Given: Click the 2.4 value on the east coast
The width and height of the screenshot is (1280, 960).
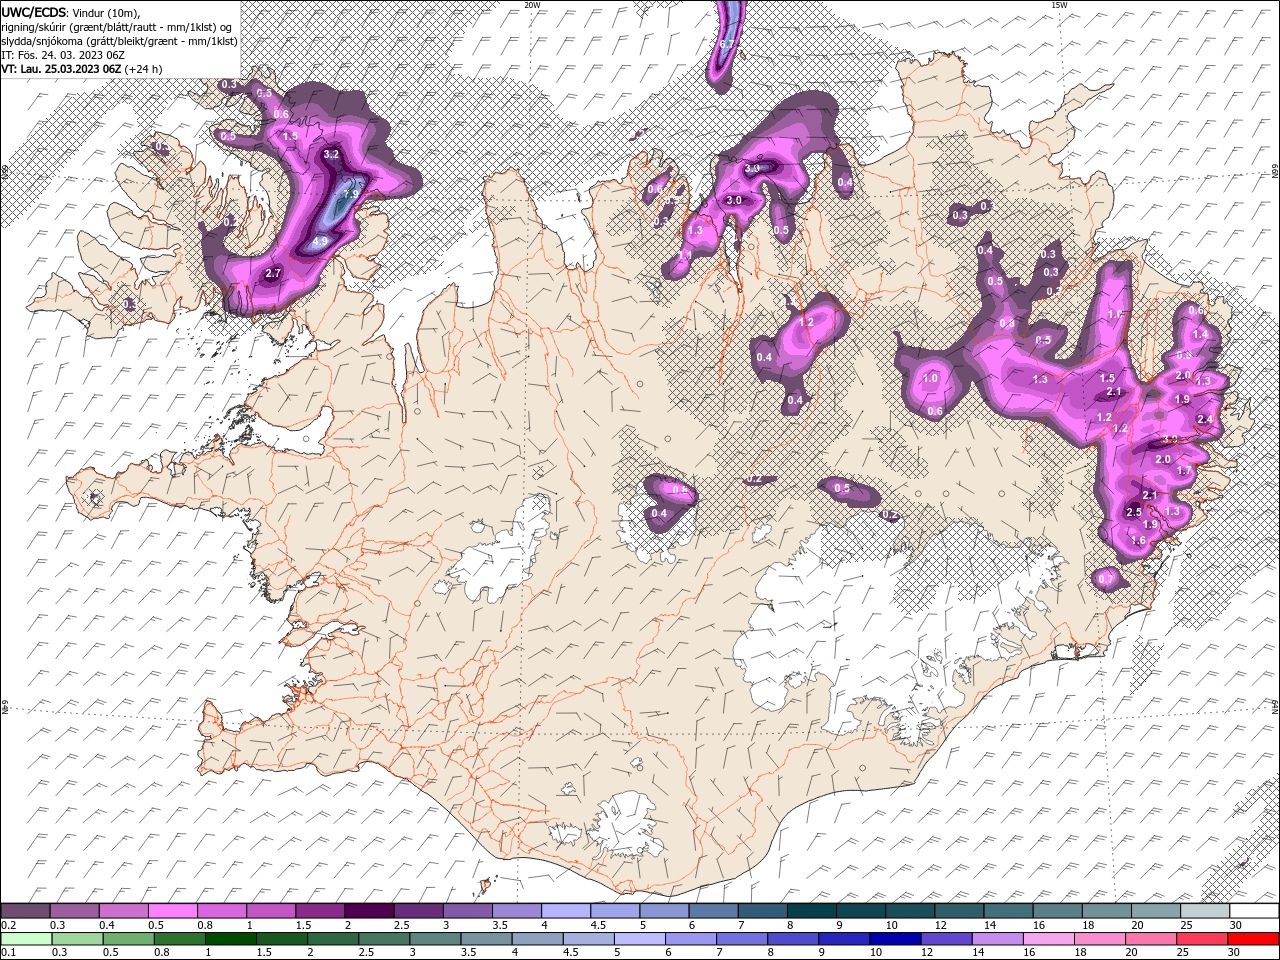Looking at the screenshot, I should (x=1205, y=419).
